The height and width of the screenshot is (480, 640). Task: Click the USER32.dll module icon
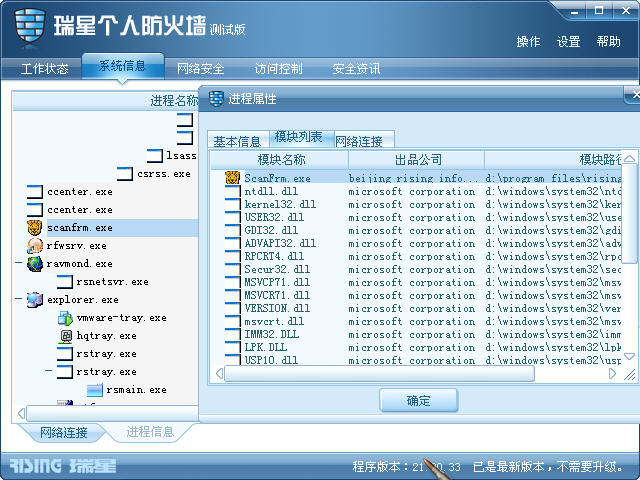coord(232,217)
